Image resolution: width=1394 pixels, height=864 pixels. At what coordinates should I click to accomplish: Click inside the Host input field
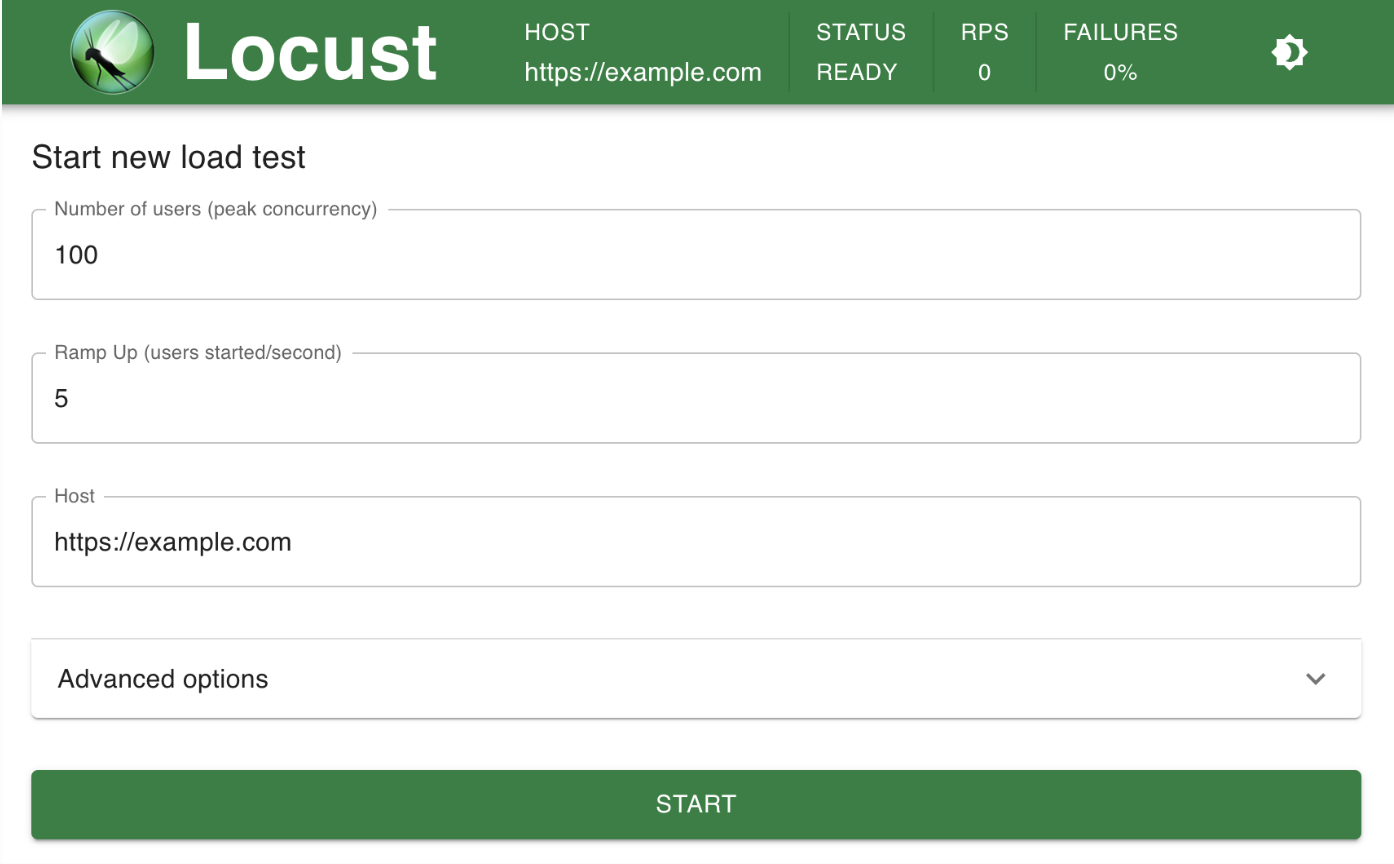(x=697, y=541)
